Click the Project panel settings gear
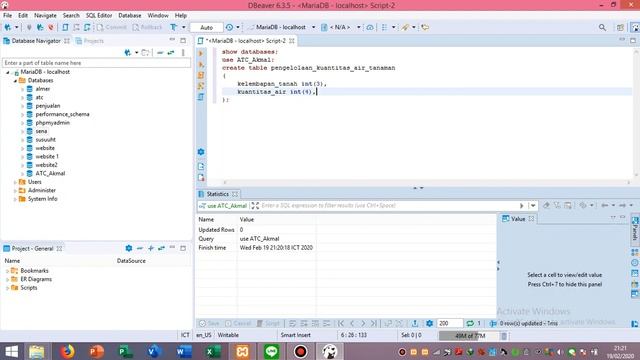 click(x=129, y=248)
